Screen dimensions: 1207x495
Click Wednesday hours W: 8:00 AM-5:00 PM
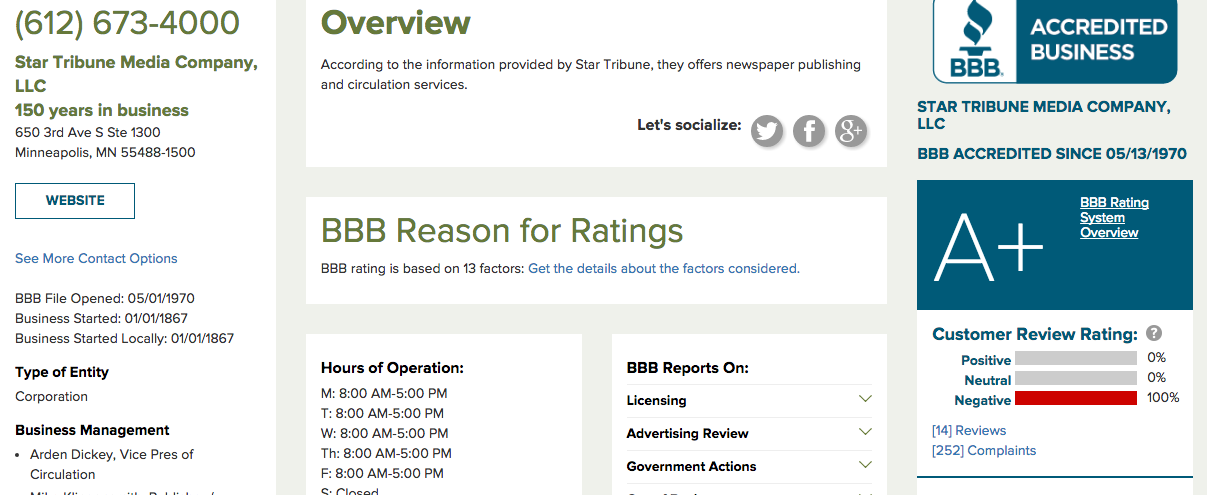coord(385,433)
